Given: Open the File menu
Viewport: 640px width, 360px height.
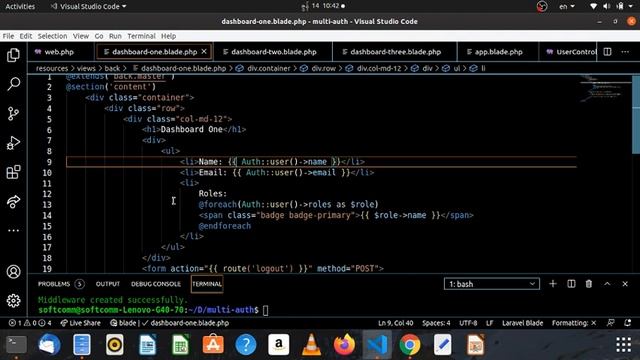Looking at the screenshot, I should [8, 36].
